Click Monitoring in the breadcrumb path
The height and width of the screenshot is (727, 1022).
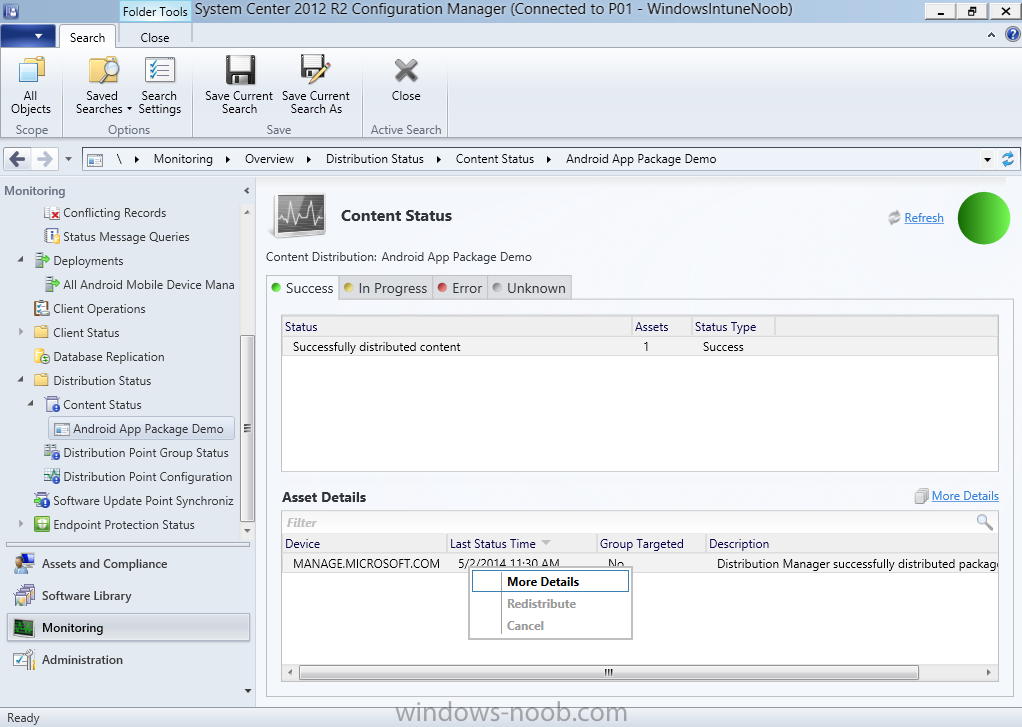click(183, 159)
